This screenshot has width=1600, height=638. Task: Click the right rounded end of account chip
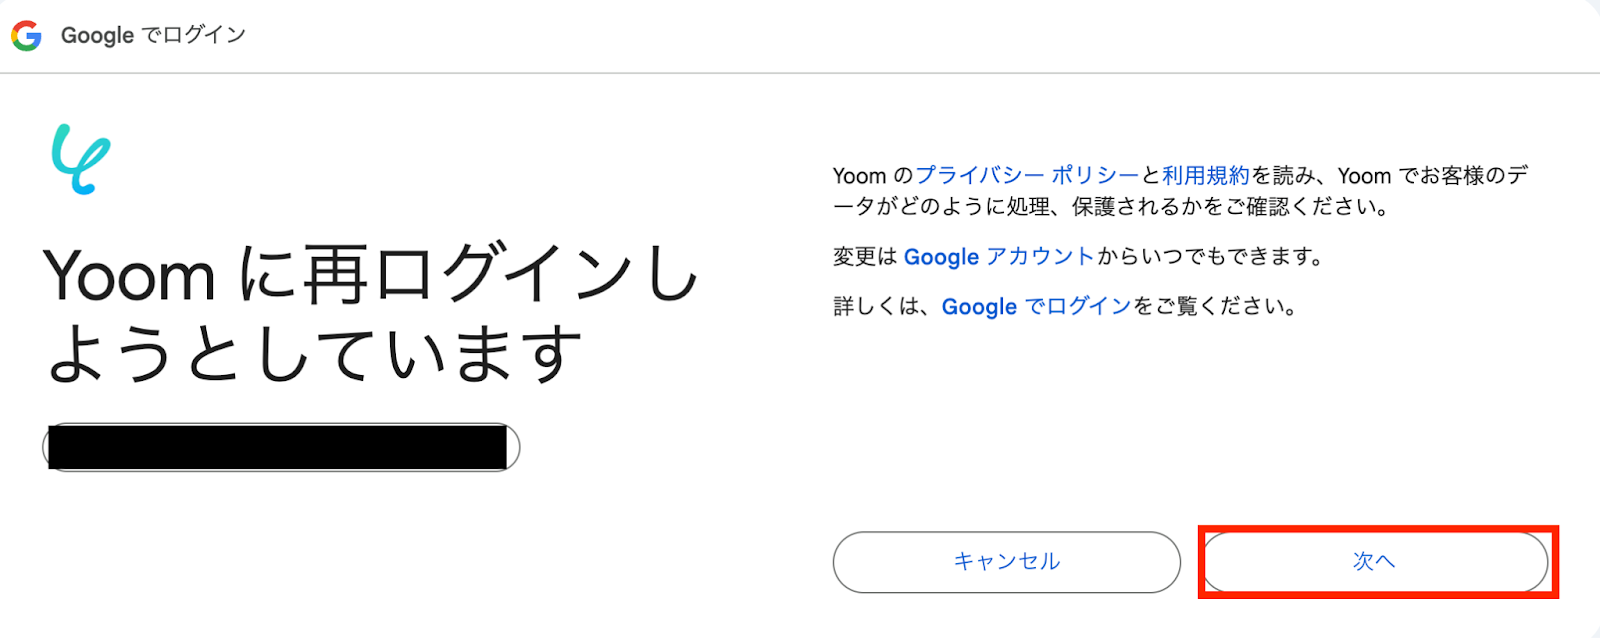coord(513,447)
